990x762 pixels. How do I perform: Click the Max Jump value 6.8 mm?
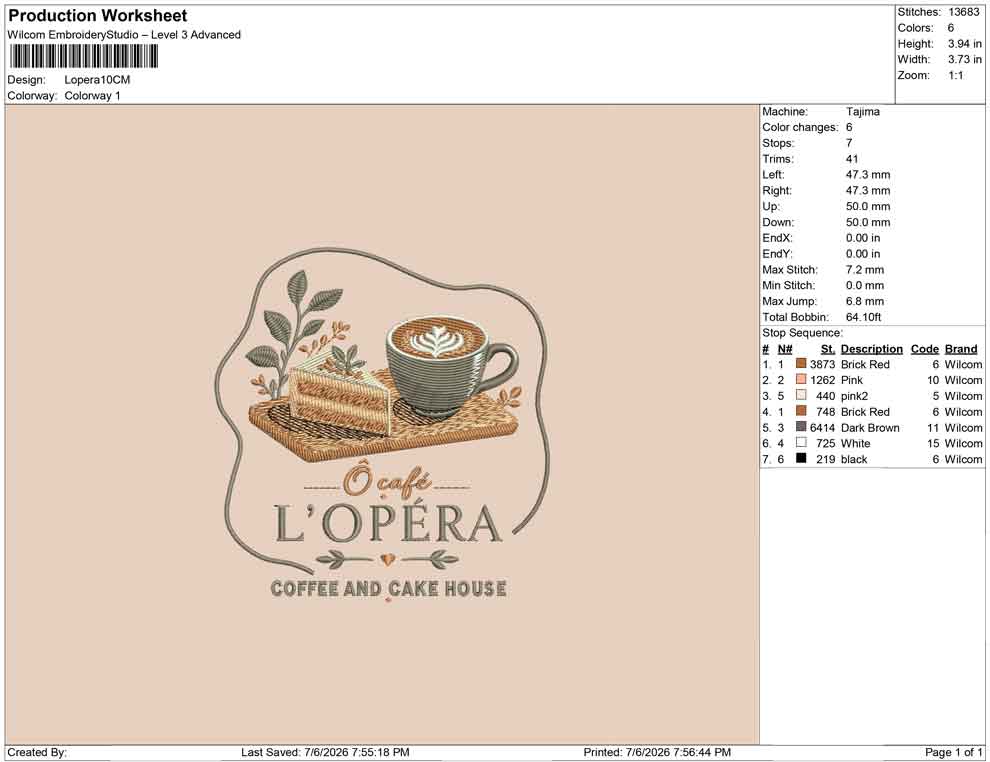(865, 301)
